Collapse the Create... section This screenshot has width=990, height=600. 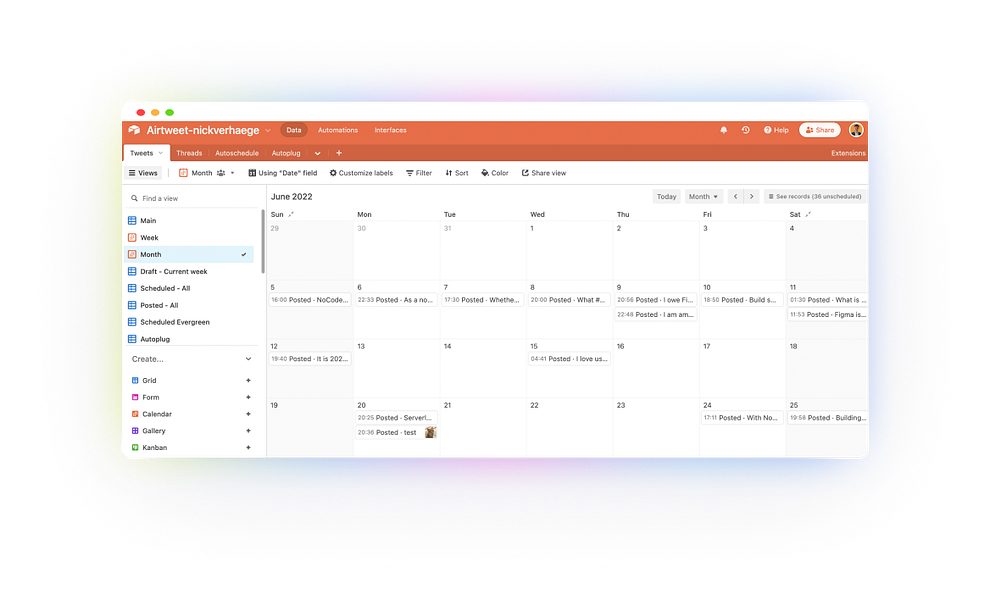pos(248,359)
